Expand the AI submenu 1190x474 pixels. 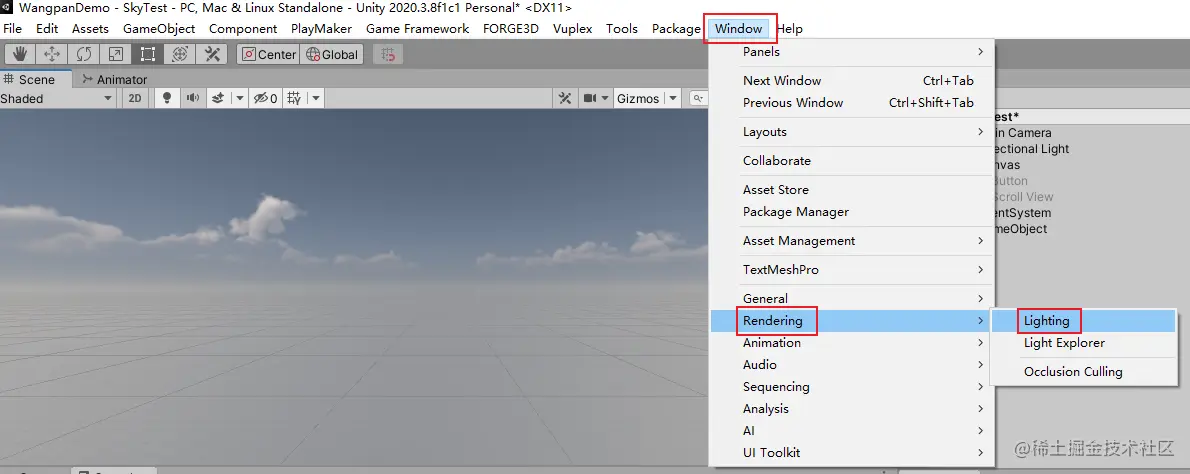(852, 431)
